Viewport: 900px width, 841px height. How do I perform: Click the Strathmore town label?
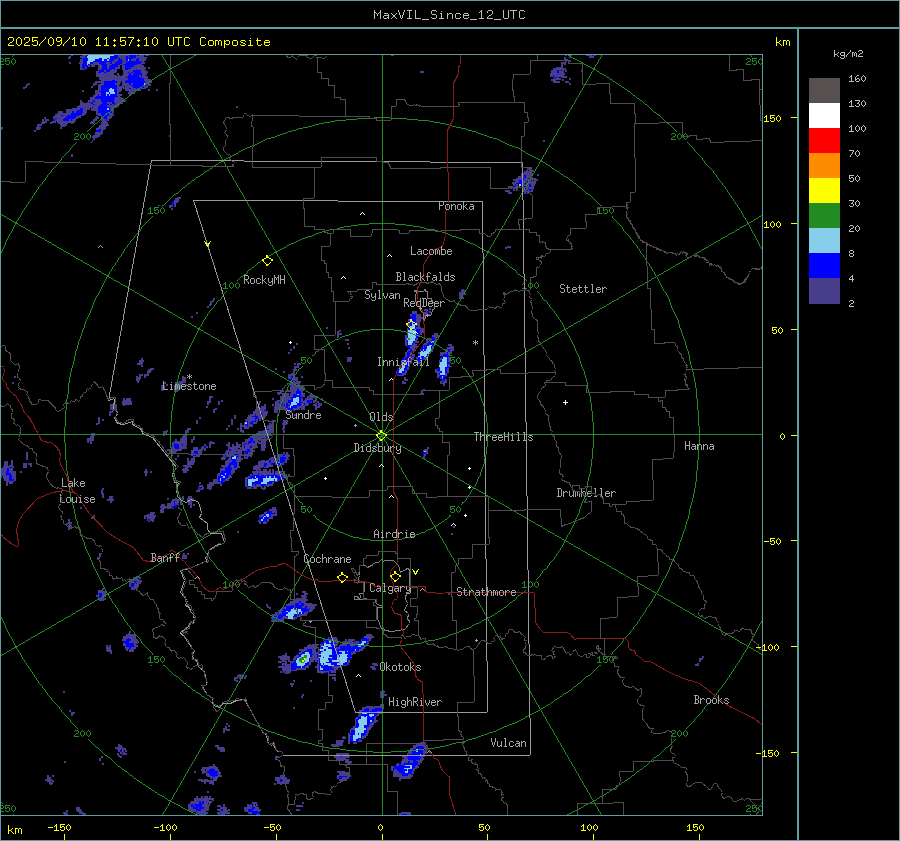click(486, 592)
